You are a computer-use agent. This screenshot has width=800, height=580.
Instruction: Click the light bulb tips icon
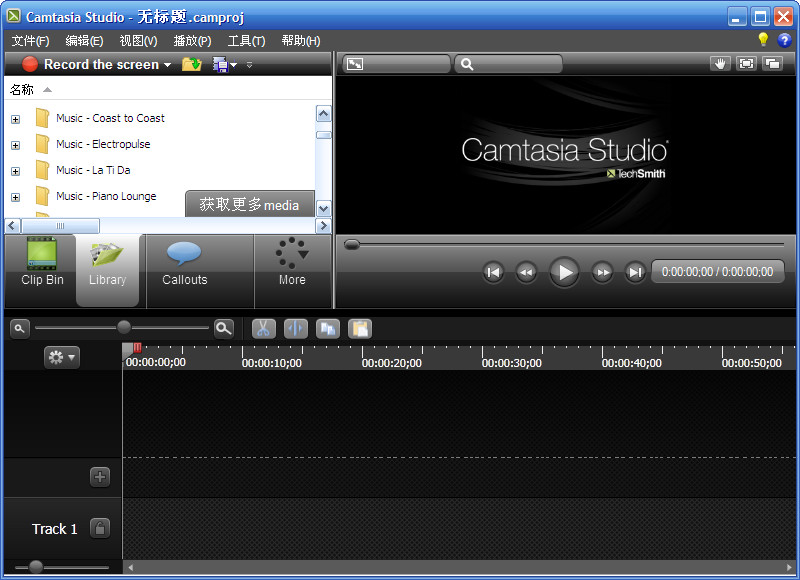tap(763, 40)
